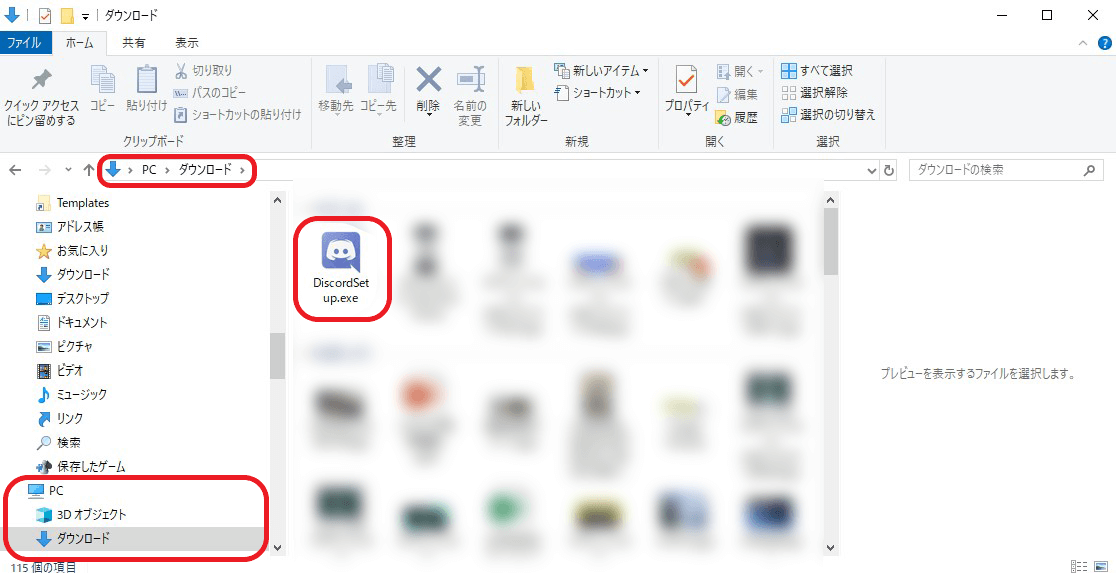The height and width of the screenshot is (573, 1116).
Task: Collapse the ribbon with chevron
Action: pos(1083,43)
